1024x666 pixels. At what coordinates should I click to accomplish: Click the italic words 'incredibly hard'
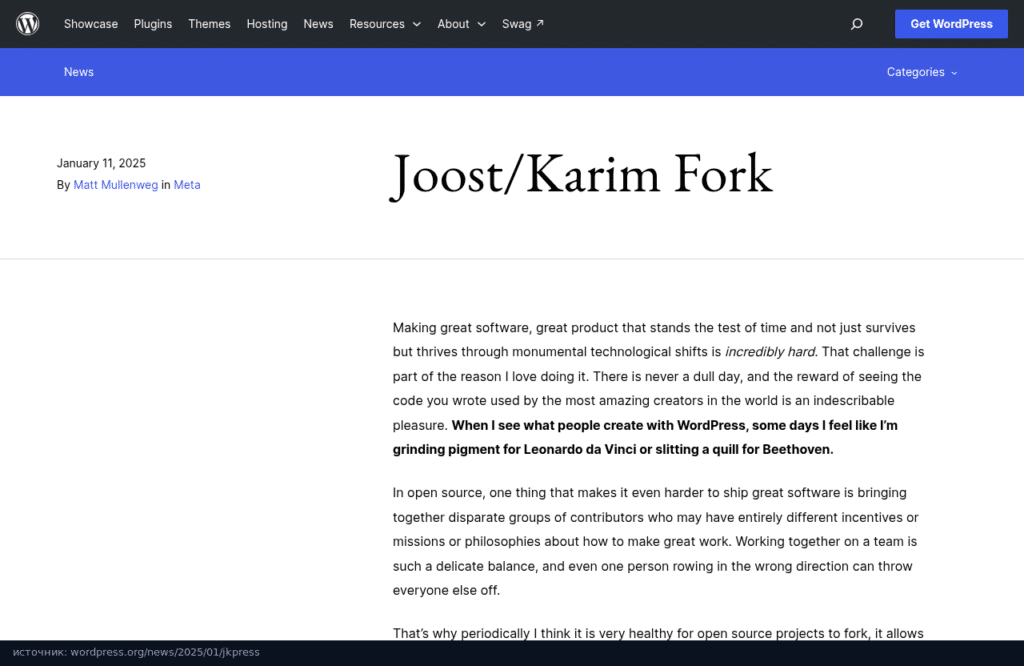[770, 352]
